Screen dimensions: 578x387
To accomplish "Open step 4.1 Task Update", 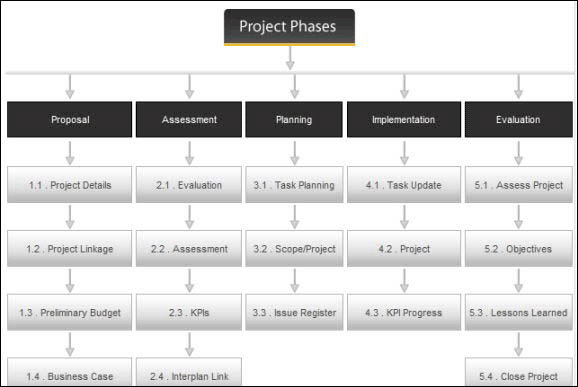I will 404,185.
